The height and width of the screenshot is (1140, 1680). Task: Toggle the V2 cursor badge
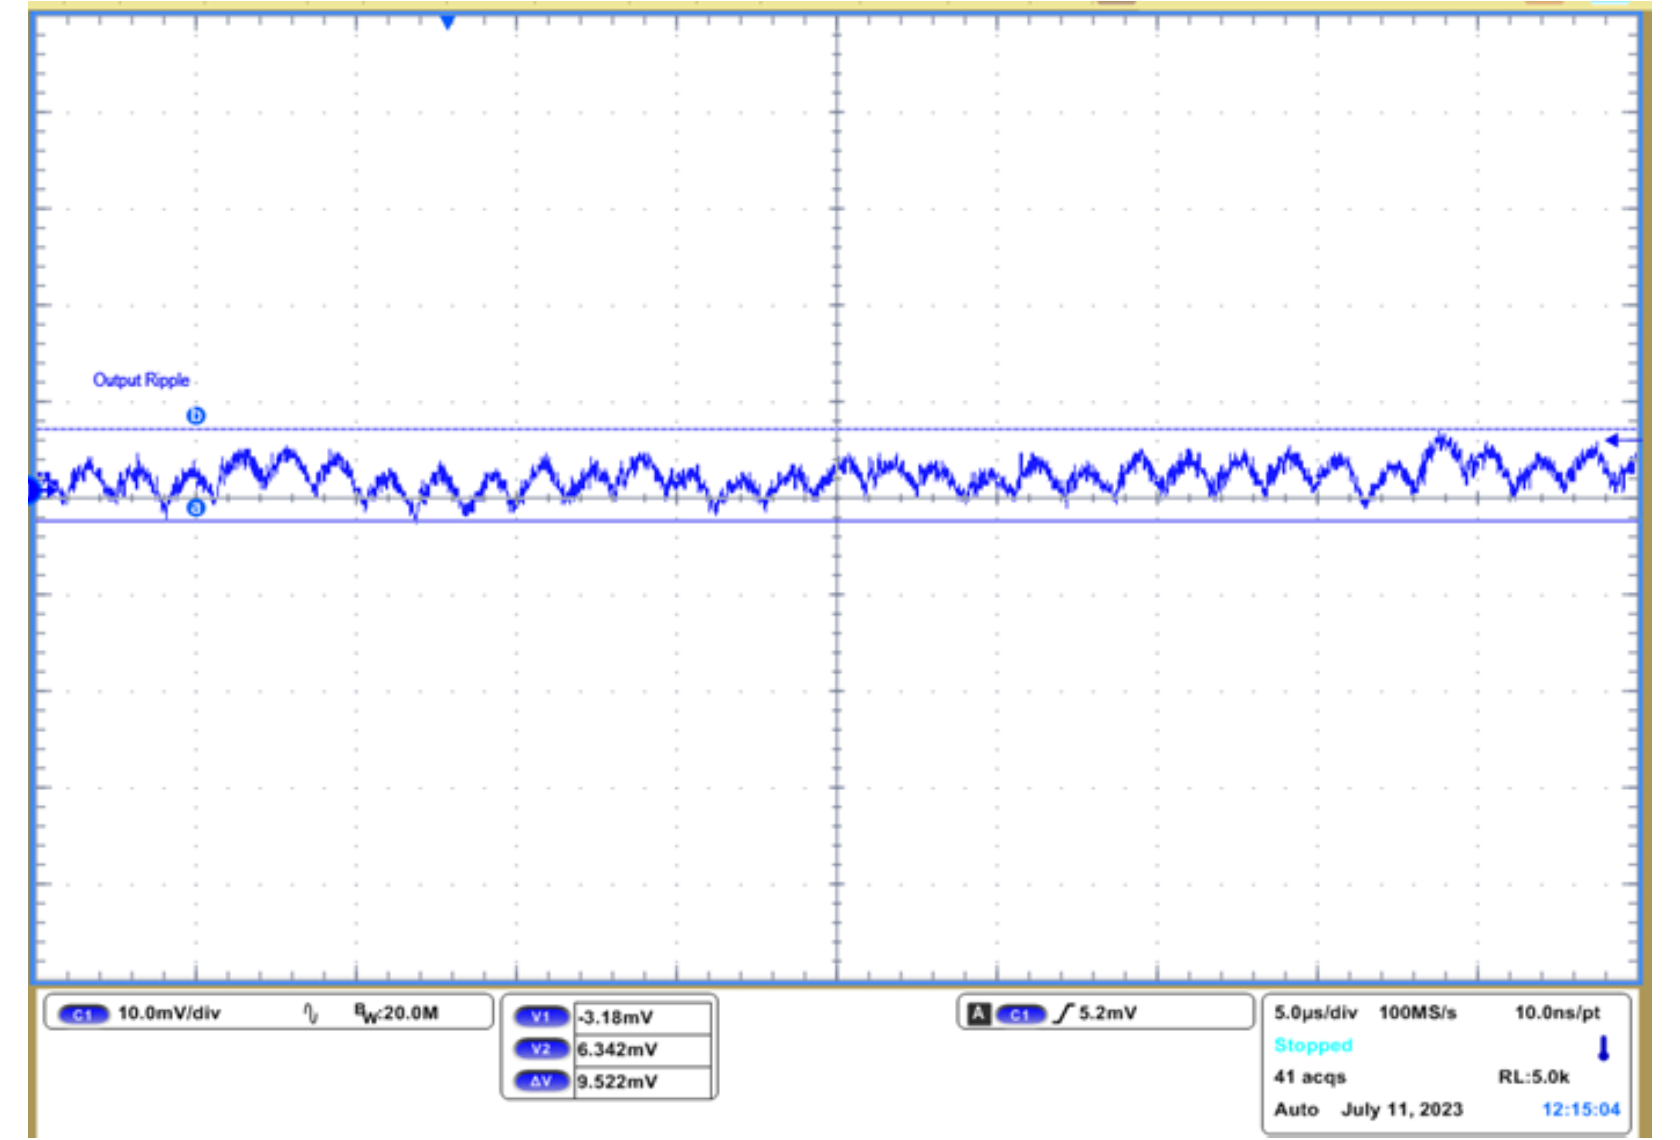[543, 1047]
